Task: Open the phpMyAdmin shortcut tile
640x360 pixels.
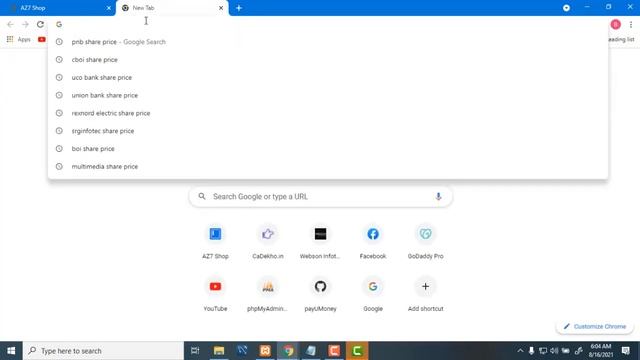Action: pyautogui.click(x=268, y=294)
